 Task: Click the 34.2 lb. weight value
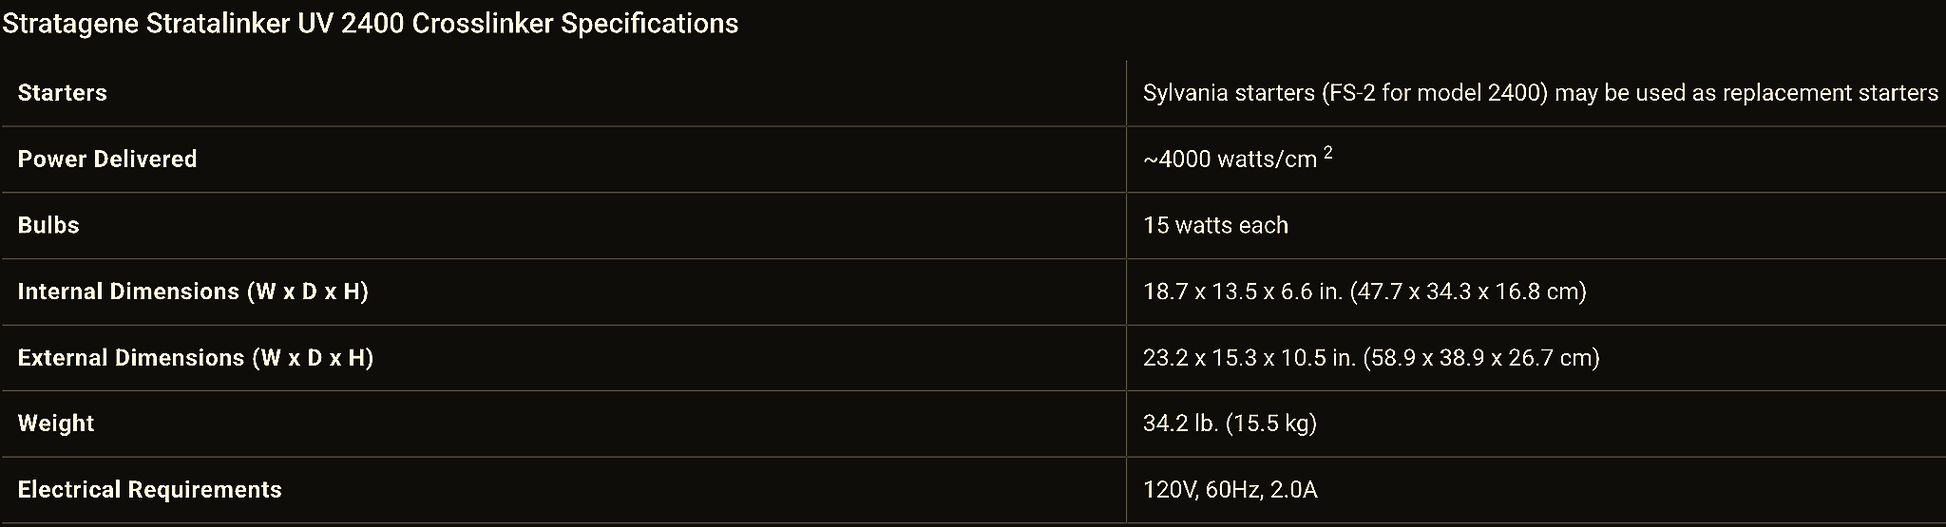click(1180, 423)
